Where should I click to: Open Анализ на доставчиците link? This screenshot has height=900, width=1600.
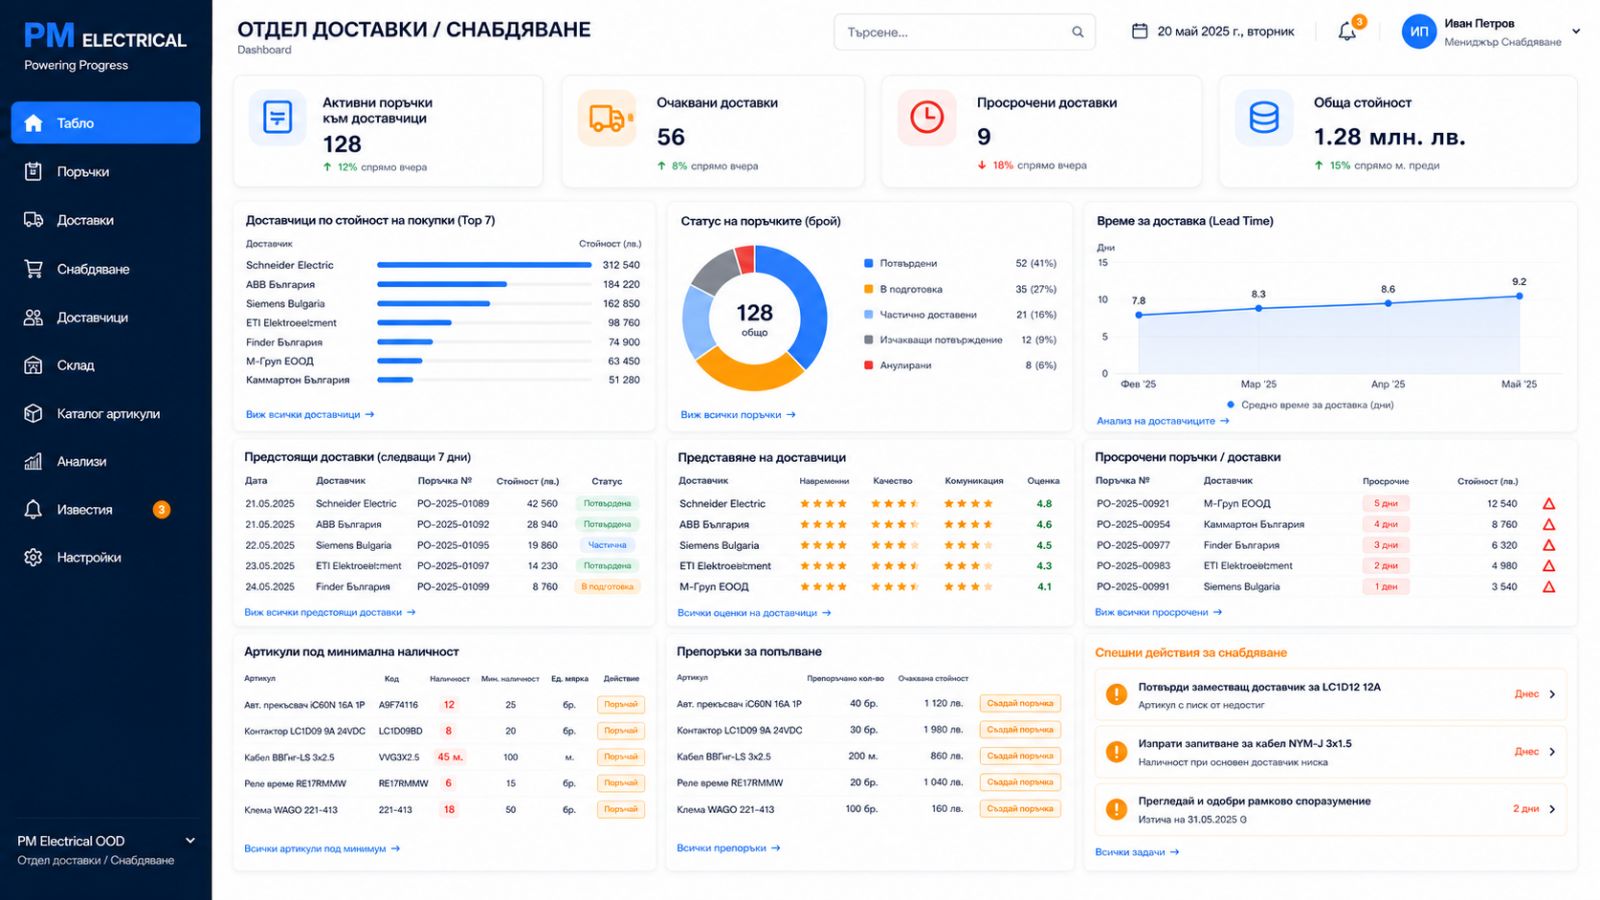tap(1163, 421)
